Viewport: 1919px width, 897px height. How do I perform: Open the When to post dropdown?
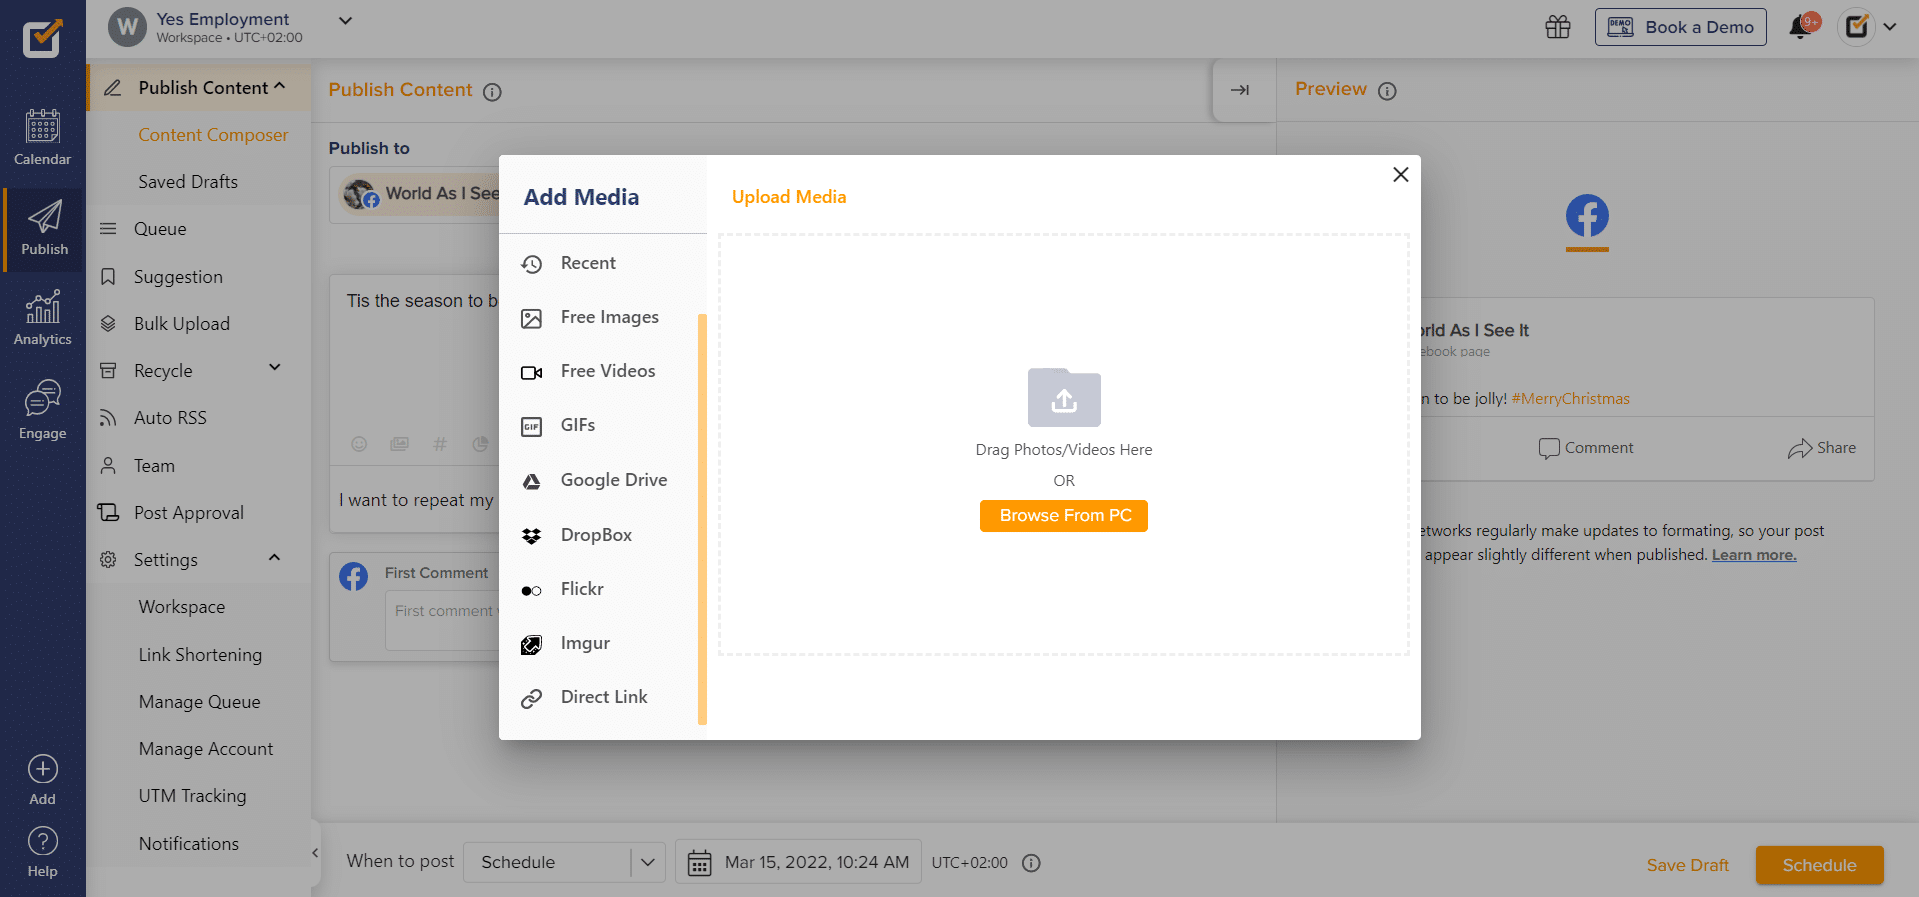[x=565, y=862]
